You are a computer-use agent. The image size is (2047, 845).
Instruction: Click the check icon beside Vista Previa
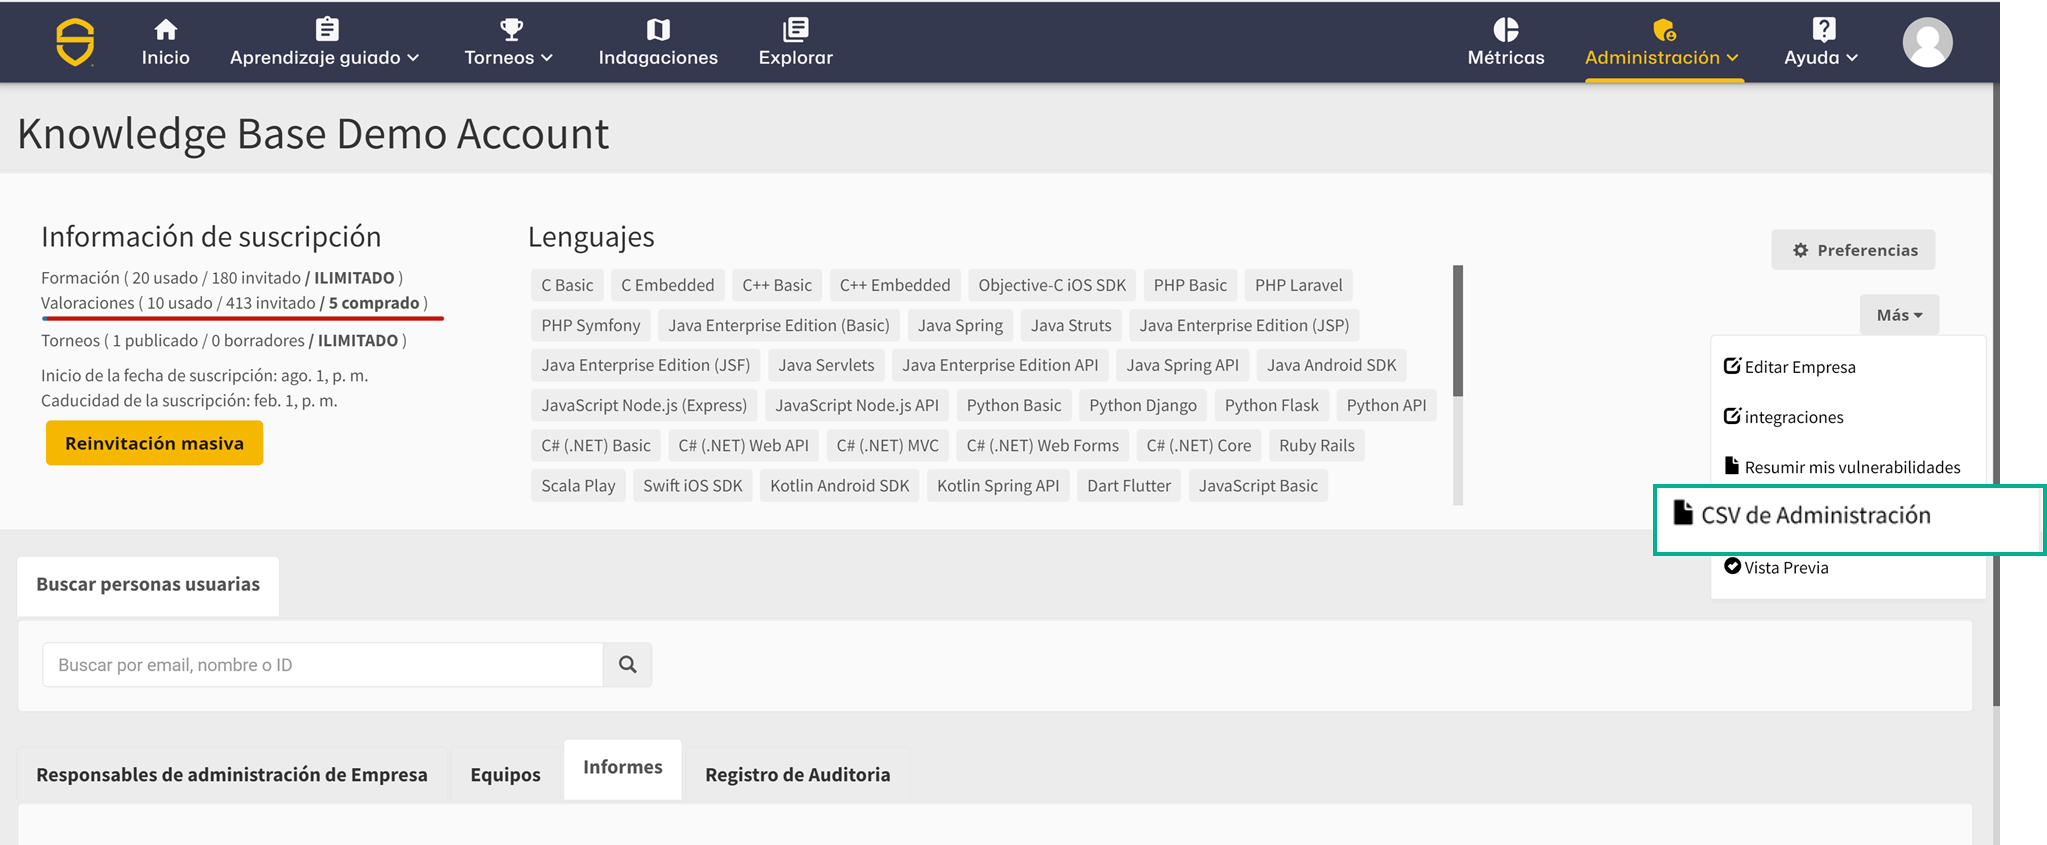pos(1732,566)
